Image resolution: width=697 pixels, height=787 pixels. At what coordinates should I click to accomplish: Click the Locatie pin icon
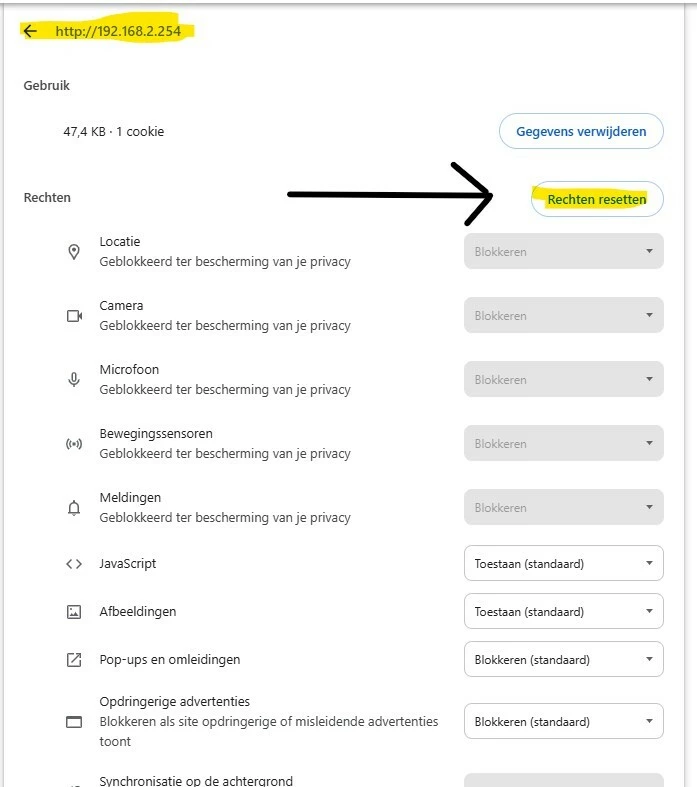[x=74, y=252]
